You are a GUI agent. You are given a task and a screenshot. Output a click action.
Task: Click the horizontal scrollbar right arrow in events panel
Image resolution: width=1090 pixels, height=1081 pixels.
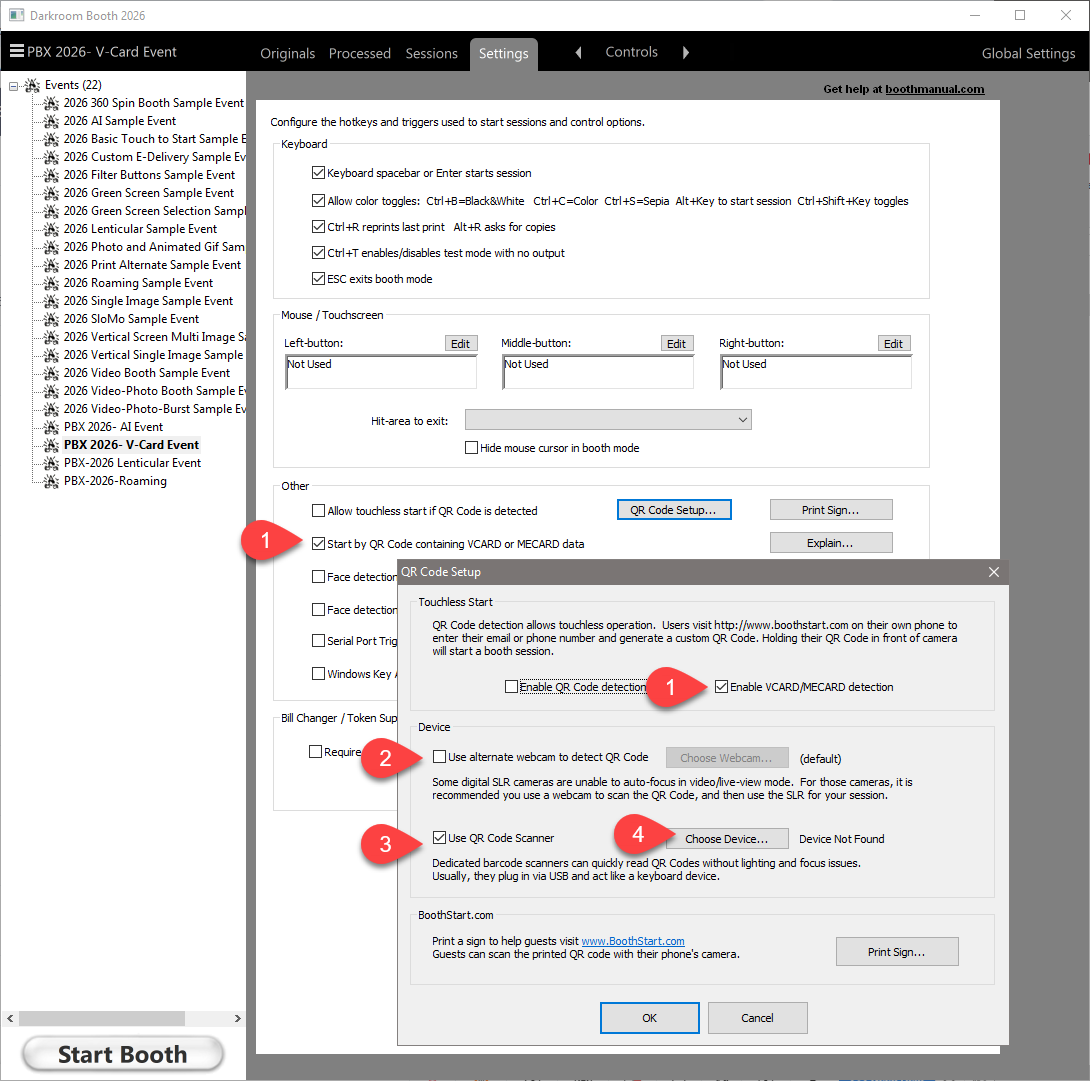(237, 1018)
